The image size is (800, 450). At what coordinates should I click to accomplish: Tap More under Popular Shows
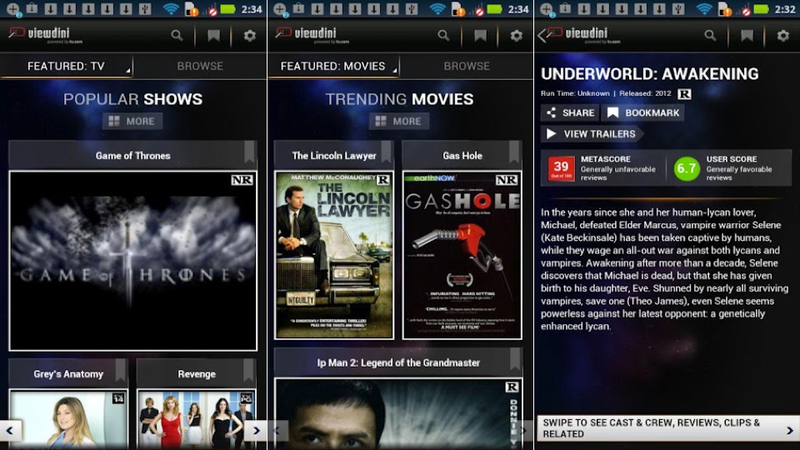[x=133, y=121]
